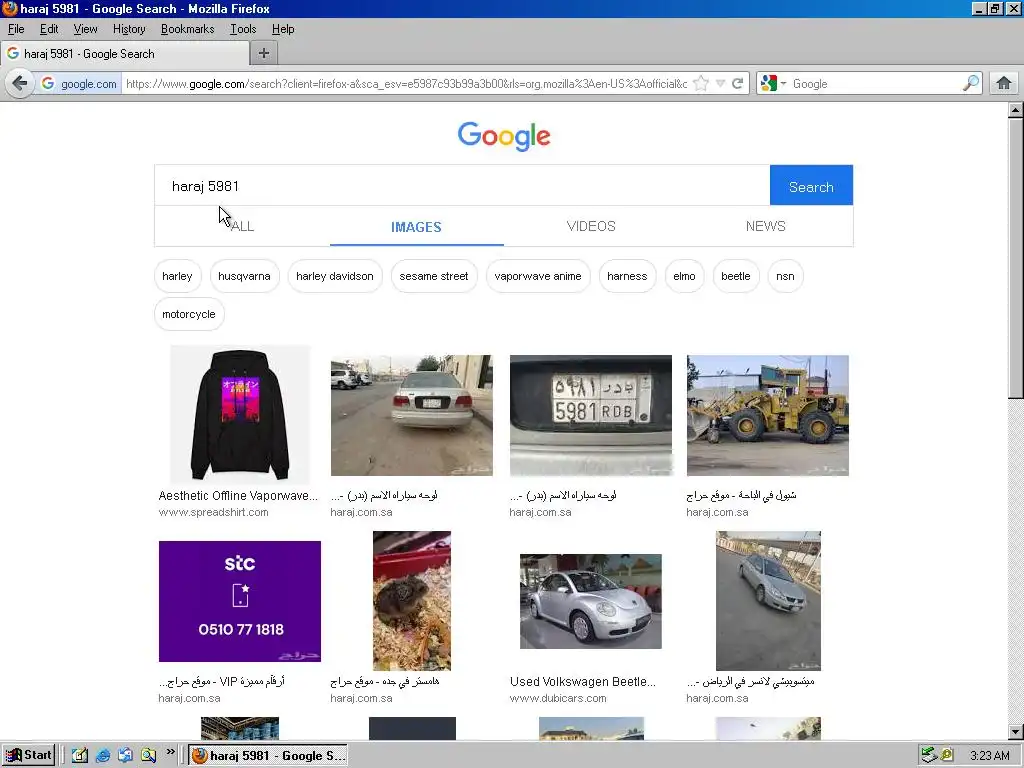Screen dimensions: 1024x768
Task: Click the Firefox taskbar window button
Action: click(x=268, y=756)
